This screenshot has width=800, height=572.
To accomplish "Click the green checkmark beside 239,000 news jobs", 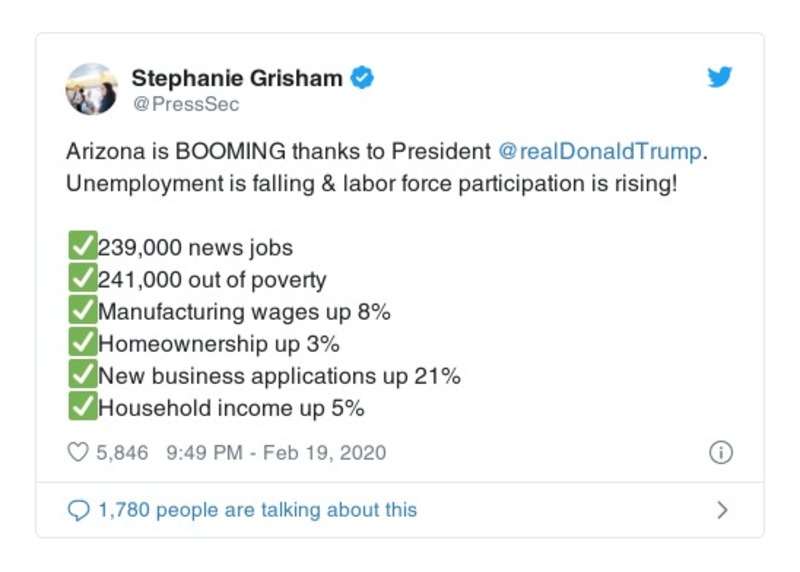I will (82, 247).
